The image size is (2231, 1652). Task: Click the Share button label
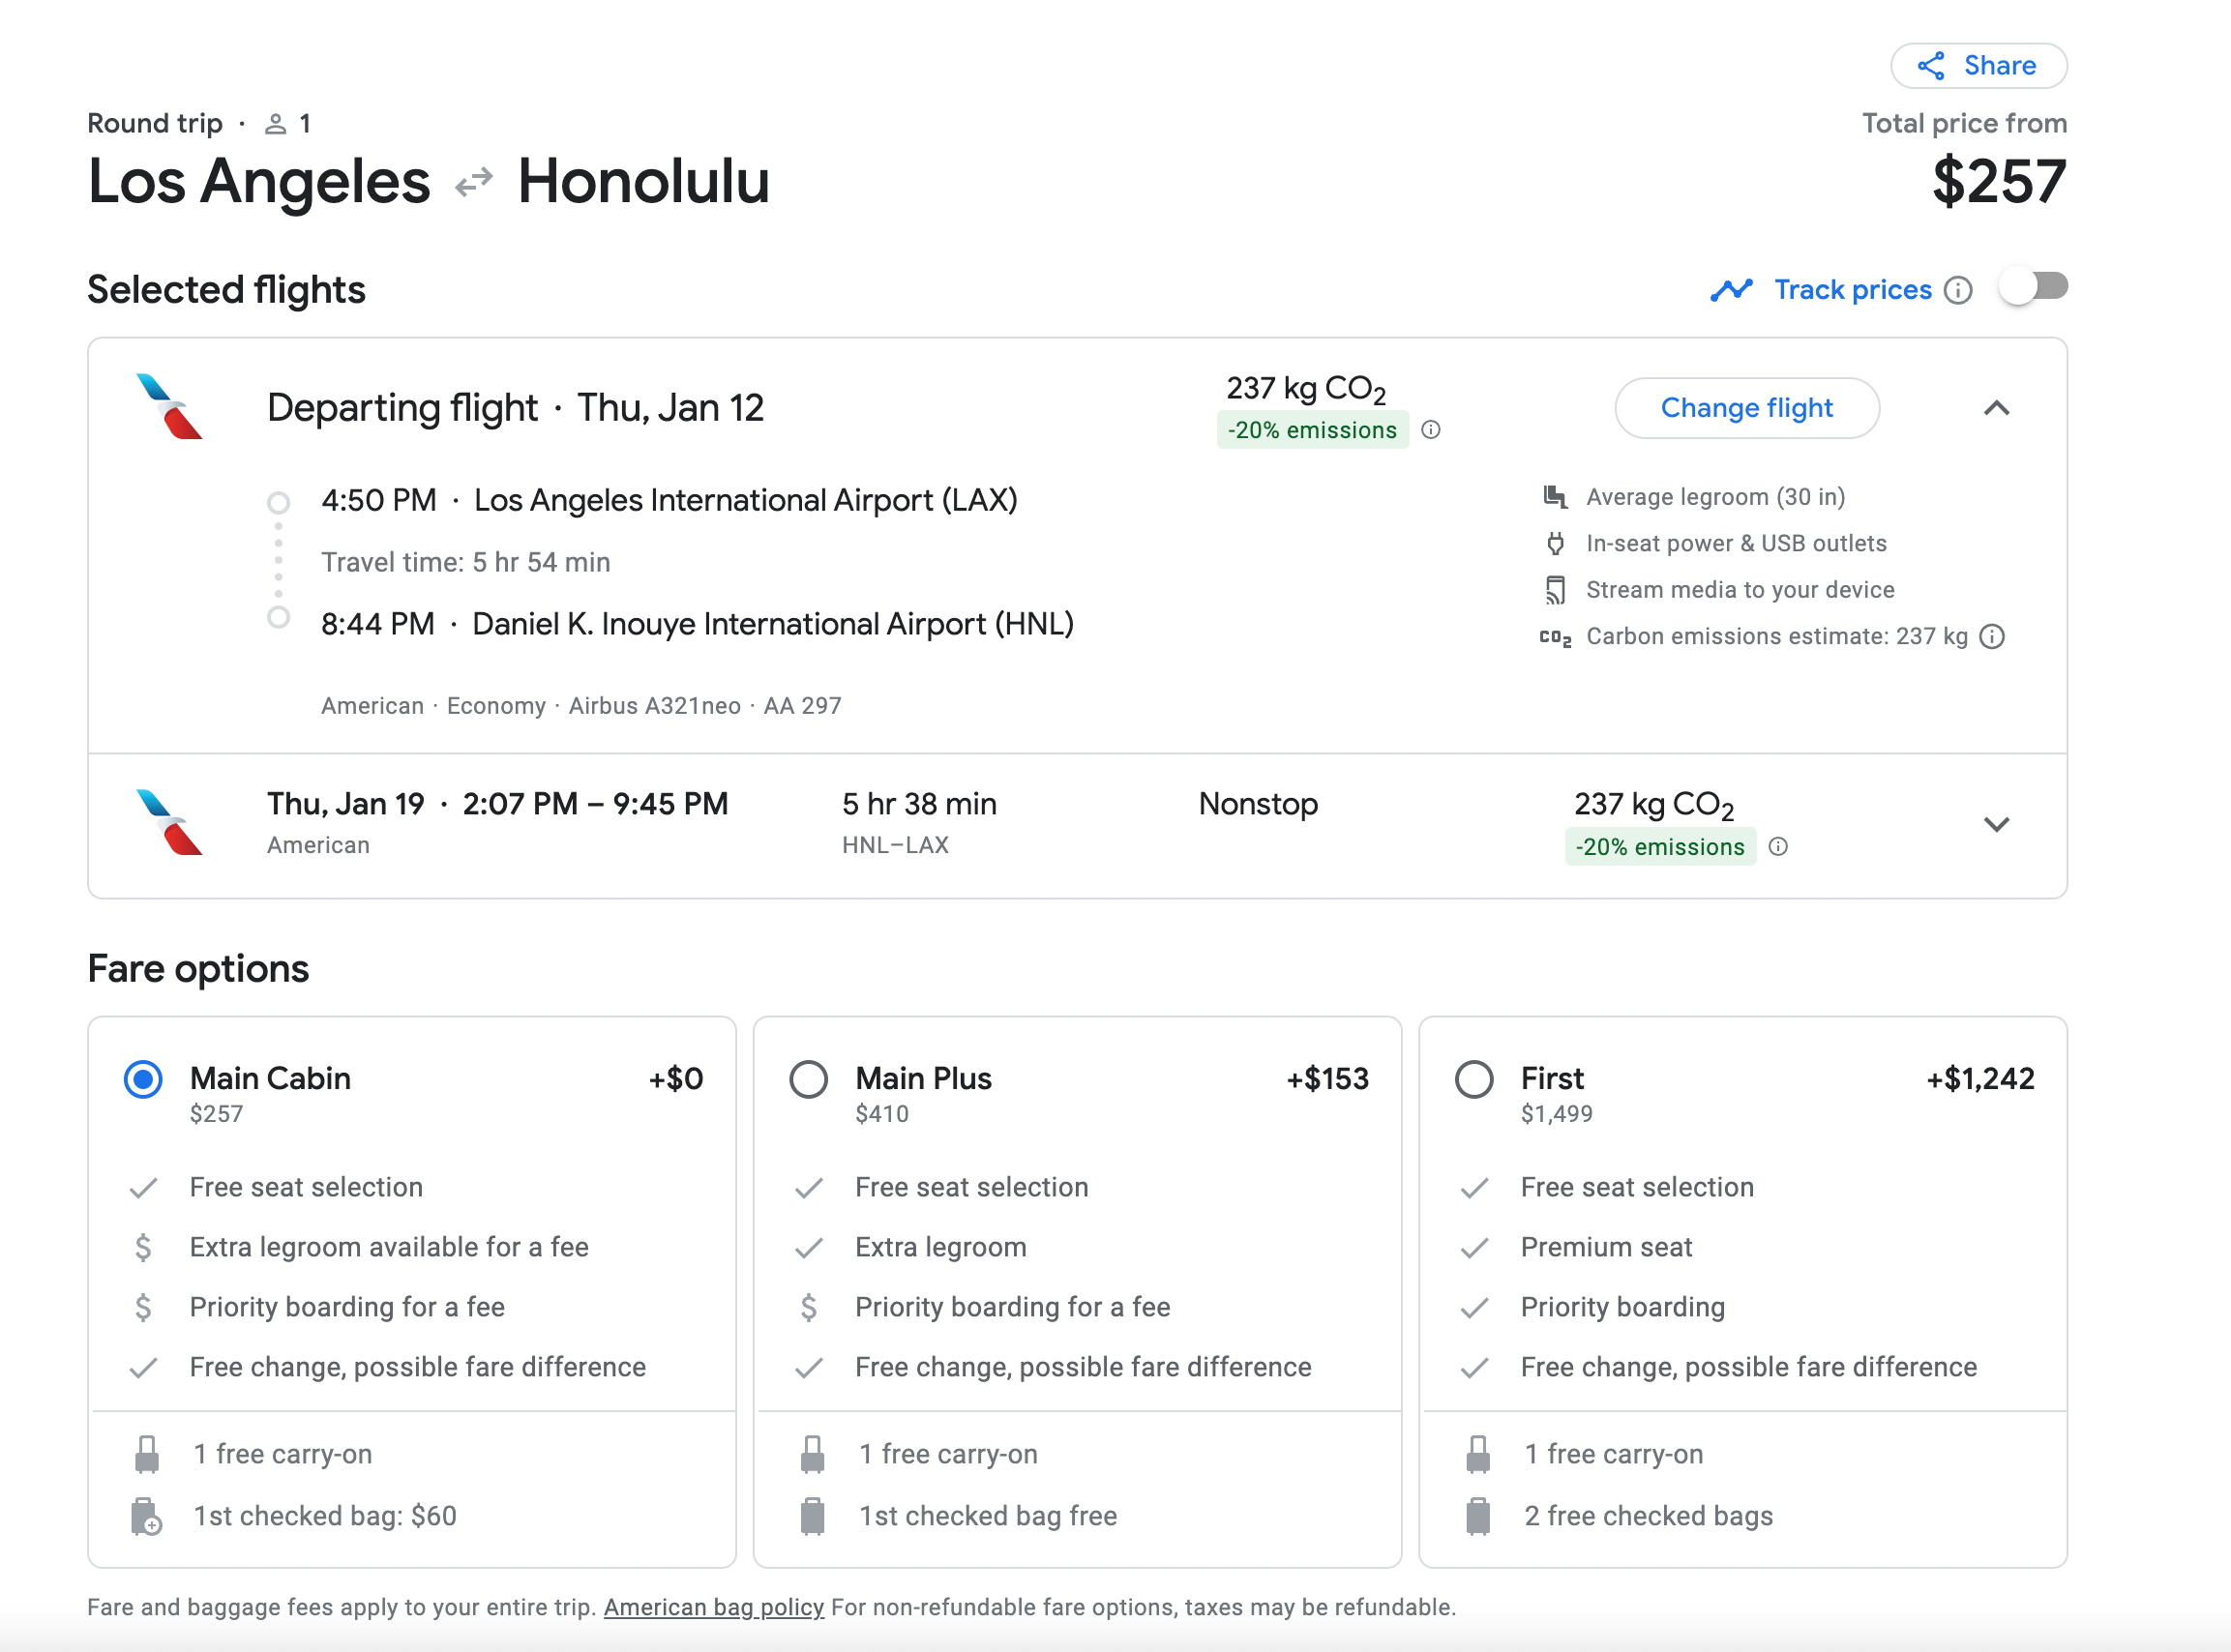(x=1999, y=66)
